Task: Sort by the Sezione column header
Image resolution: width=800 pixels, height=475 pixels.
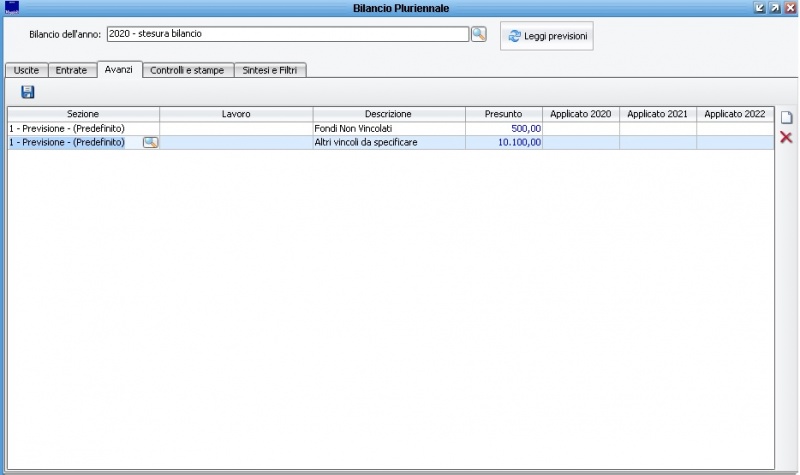Action: [x=83, y=114]
